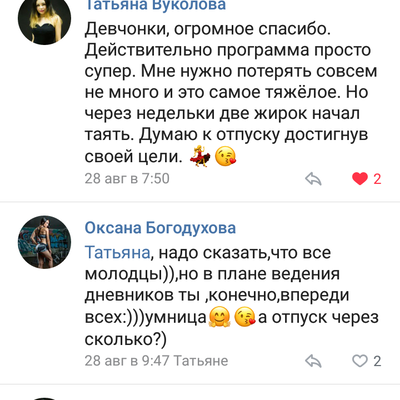Tap the Татьяне reply-to label
Image resolution: width=400 pixels, height=400 pixels.
[x=201, y=361]
